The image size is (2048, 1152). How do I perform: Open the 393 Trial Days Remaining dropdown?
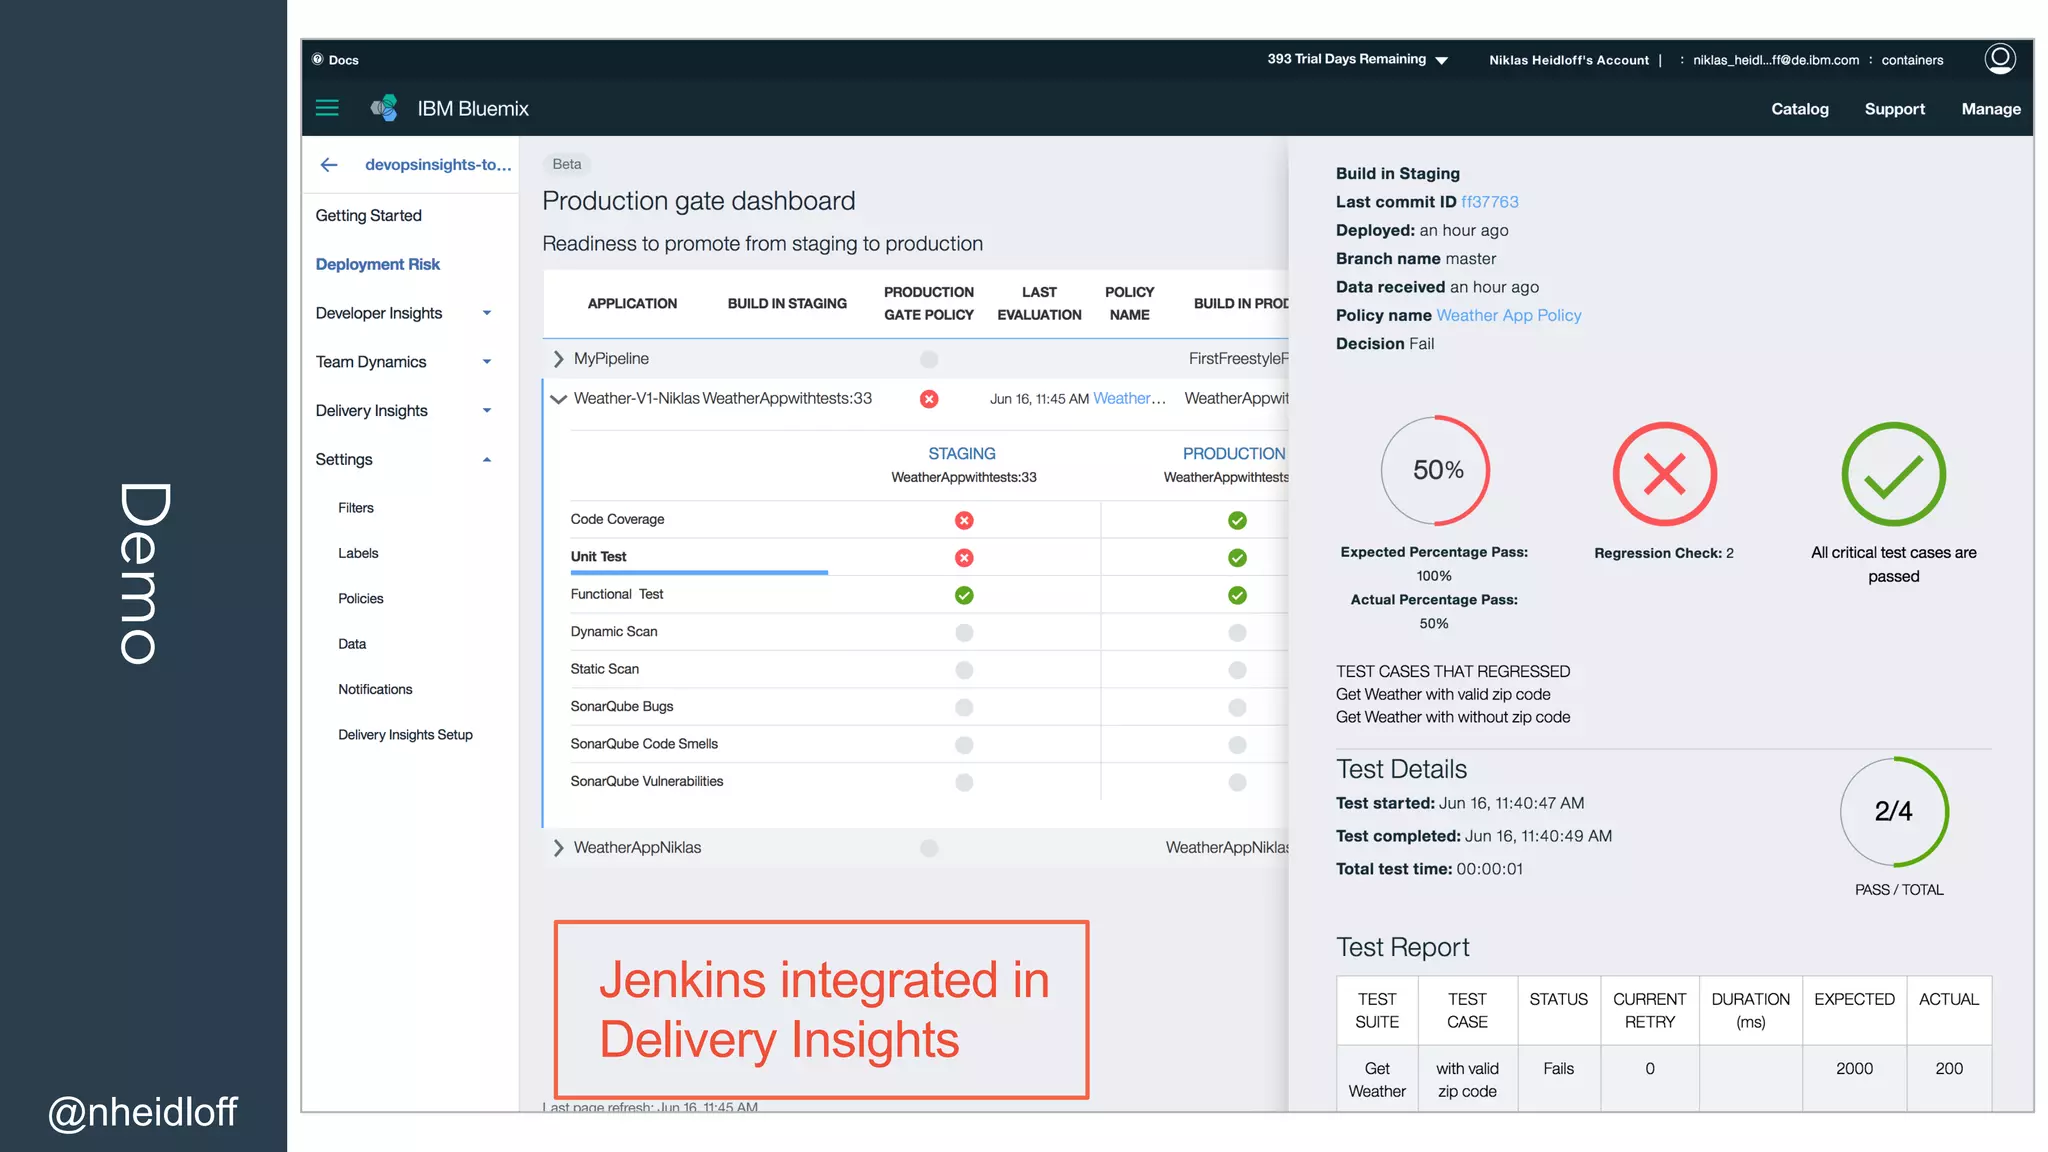1357,59
